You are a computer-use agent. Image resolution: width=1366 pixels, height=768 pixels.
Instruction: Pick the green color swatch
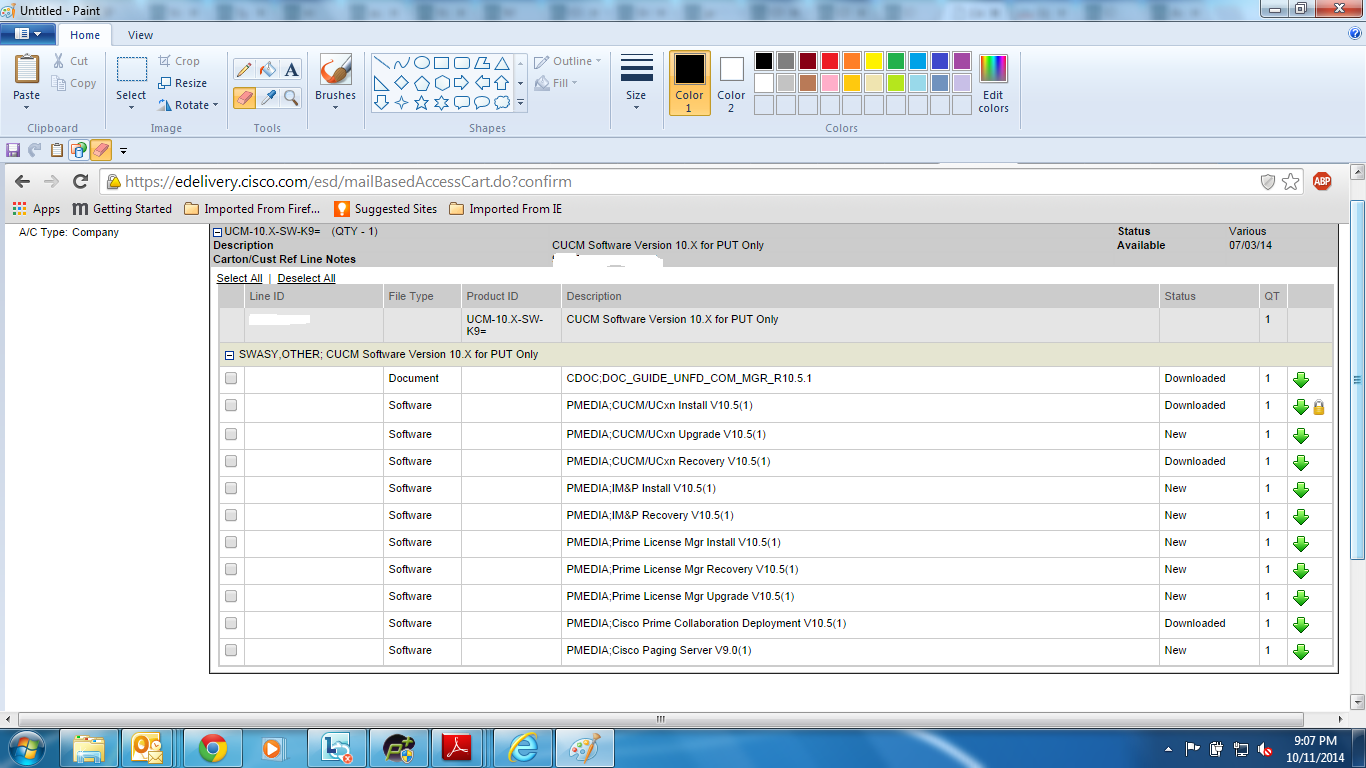pos(895,61)
